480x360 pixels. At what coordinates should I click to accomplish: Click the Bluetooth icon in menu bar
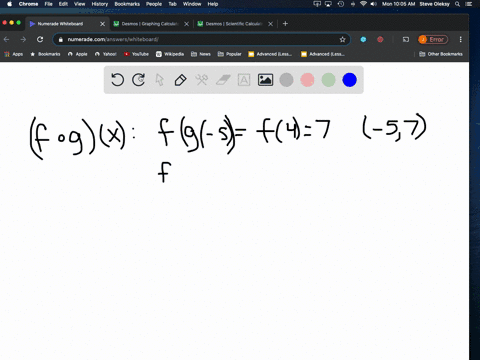[x=353, y=4]
